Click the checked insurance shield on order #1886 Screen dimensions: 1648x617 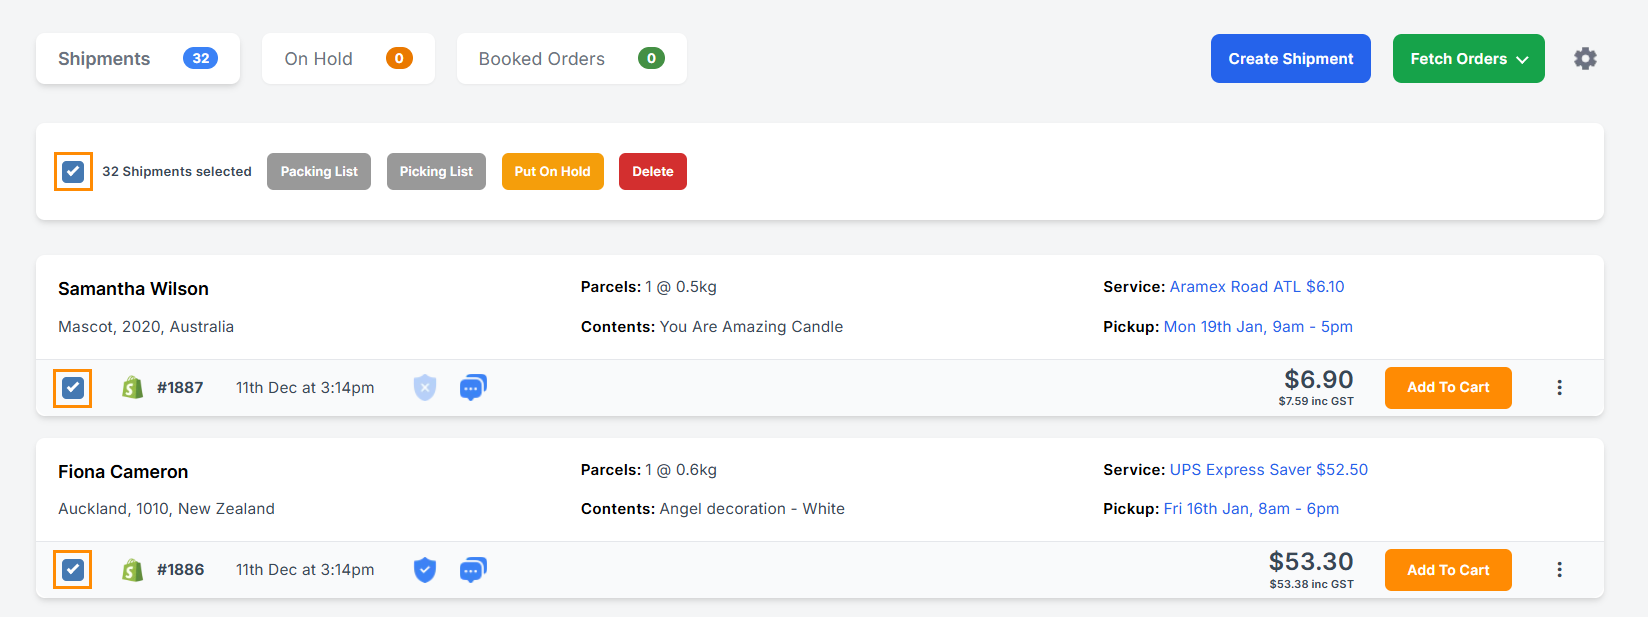click(x=424, y=569)
